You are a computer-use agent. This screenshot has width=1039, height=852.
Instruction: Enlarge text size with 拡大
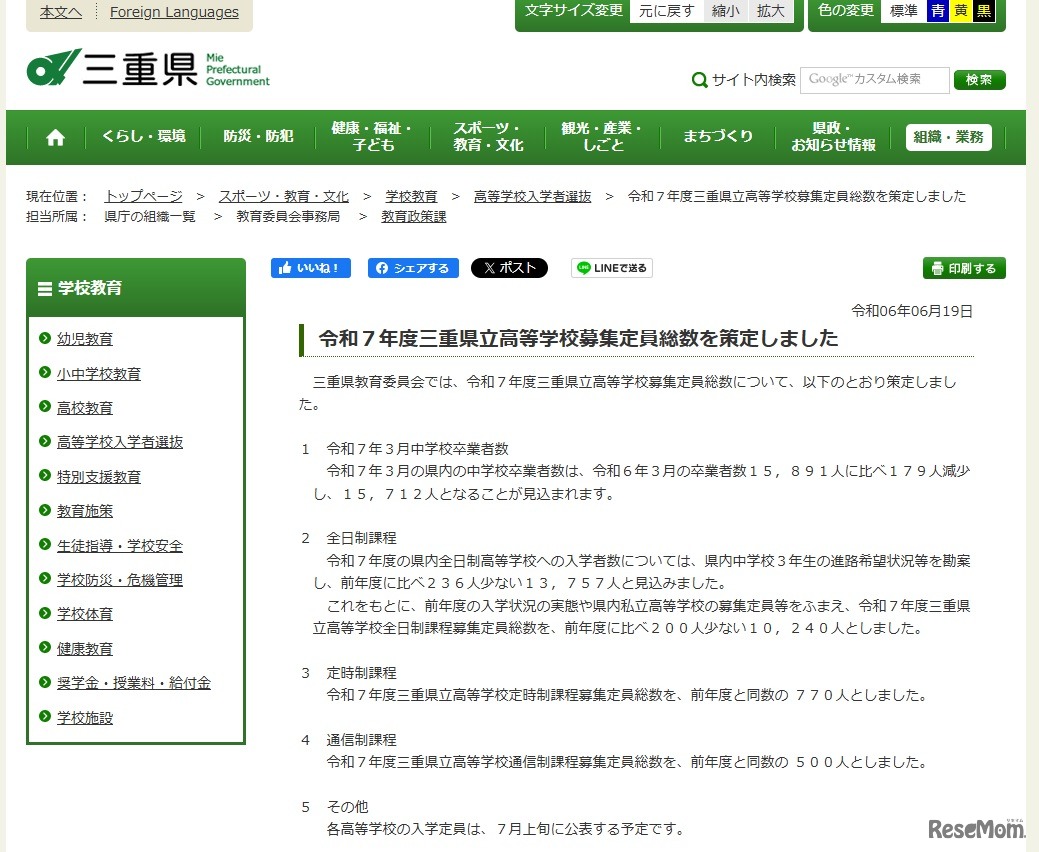tap(770, 11)
